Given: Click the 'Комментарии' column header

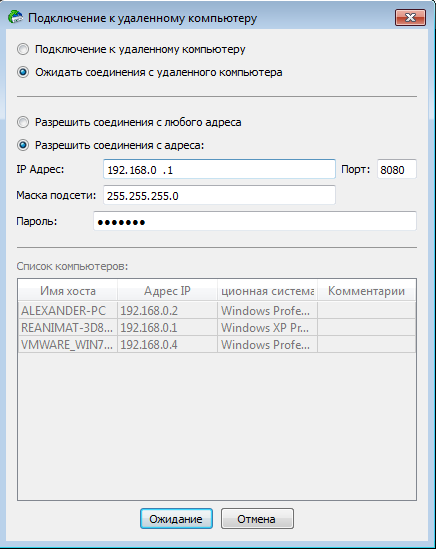Looking at the screenshot, I should [367, 291].
